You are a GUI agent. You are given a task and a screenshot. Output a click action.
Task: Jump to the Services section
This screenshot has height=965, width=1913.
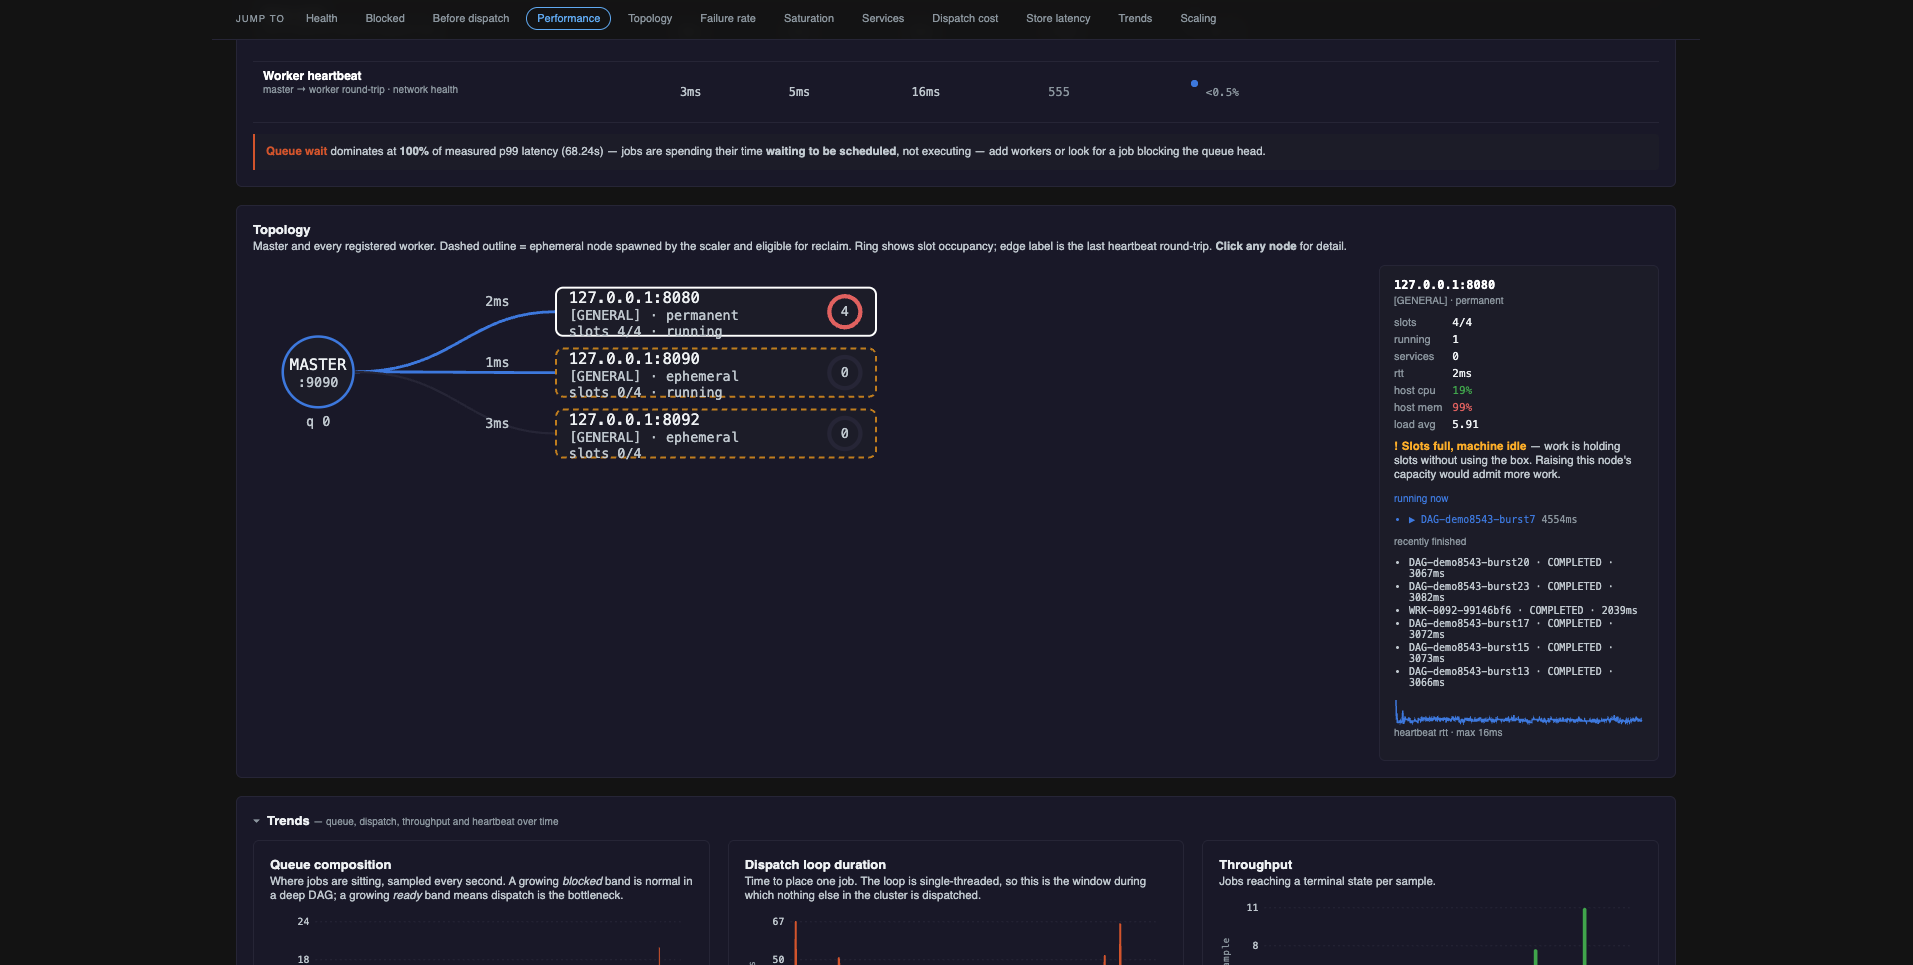(x=883, y=18)
